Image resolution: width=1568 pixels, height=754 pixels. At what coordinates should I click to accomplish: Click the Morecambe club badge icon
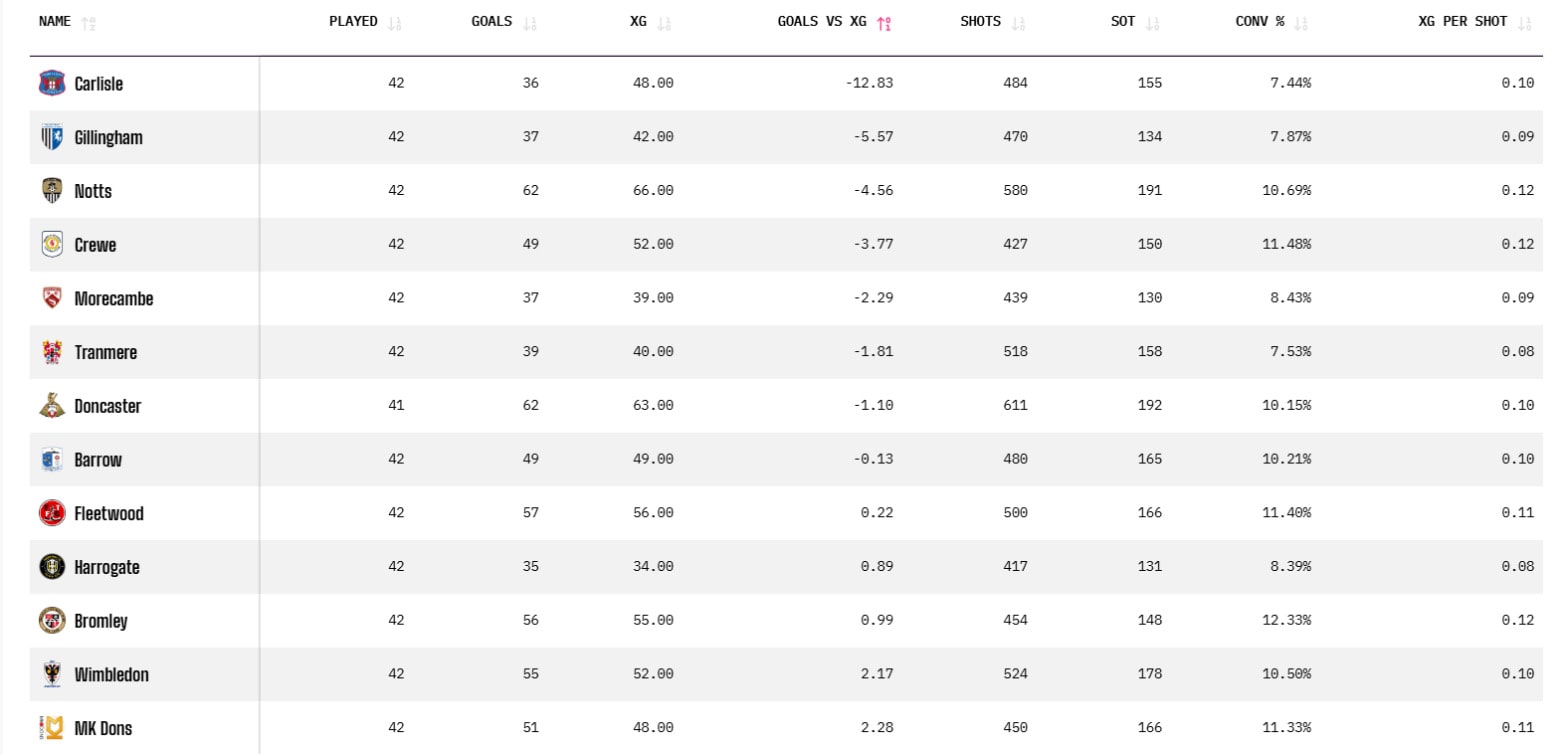51,298
